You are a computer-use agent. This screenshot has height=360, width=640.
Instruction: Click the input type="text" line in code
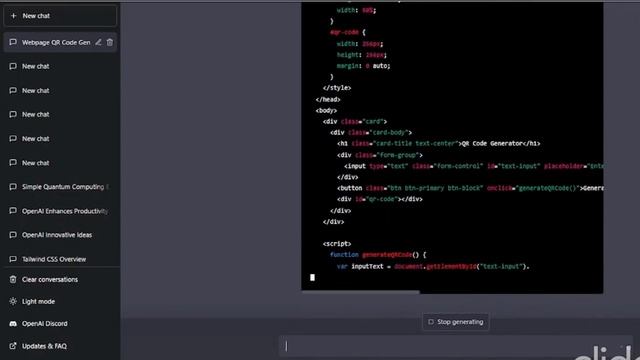pyautogui.click(x=474, y=166)
